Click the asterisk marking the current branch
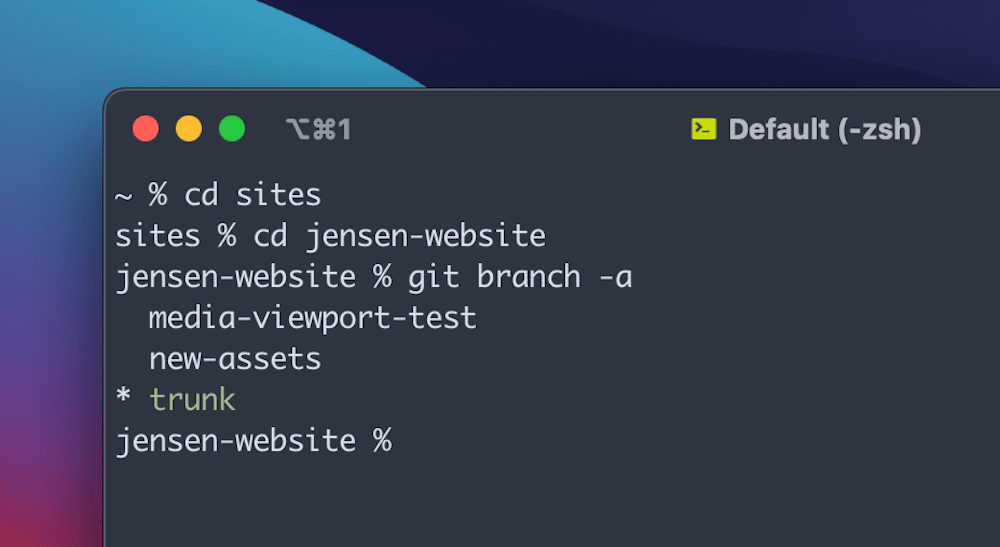The height and width of the screenshot is (547, 1000). click(x=124, y=401)
